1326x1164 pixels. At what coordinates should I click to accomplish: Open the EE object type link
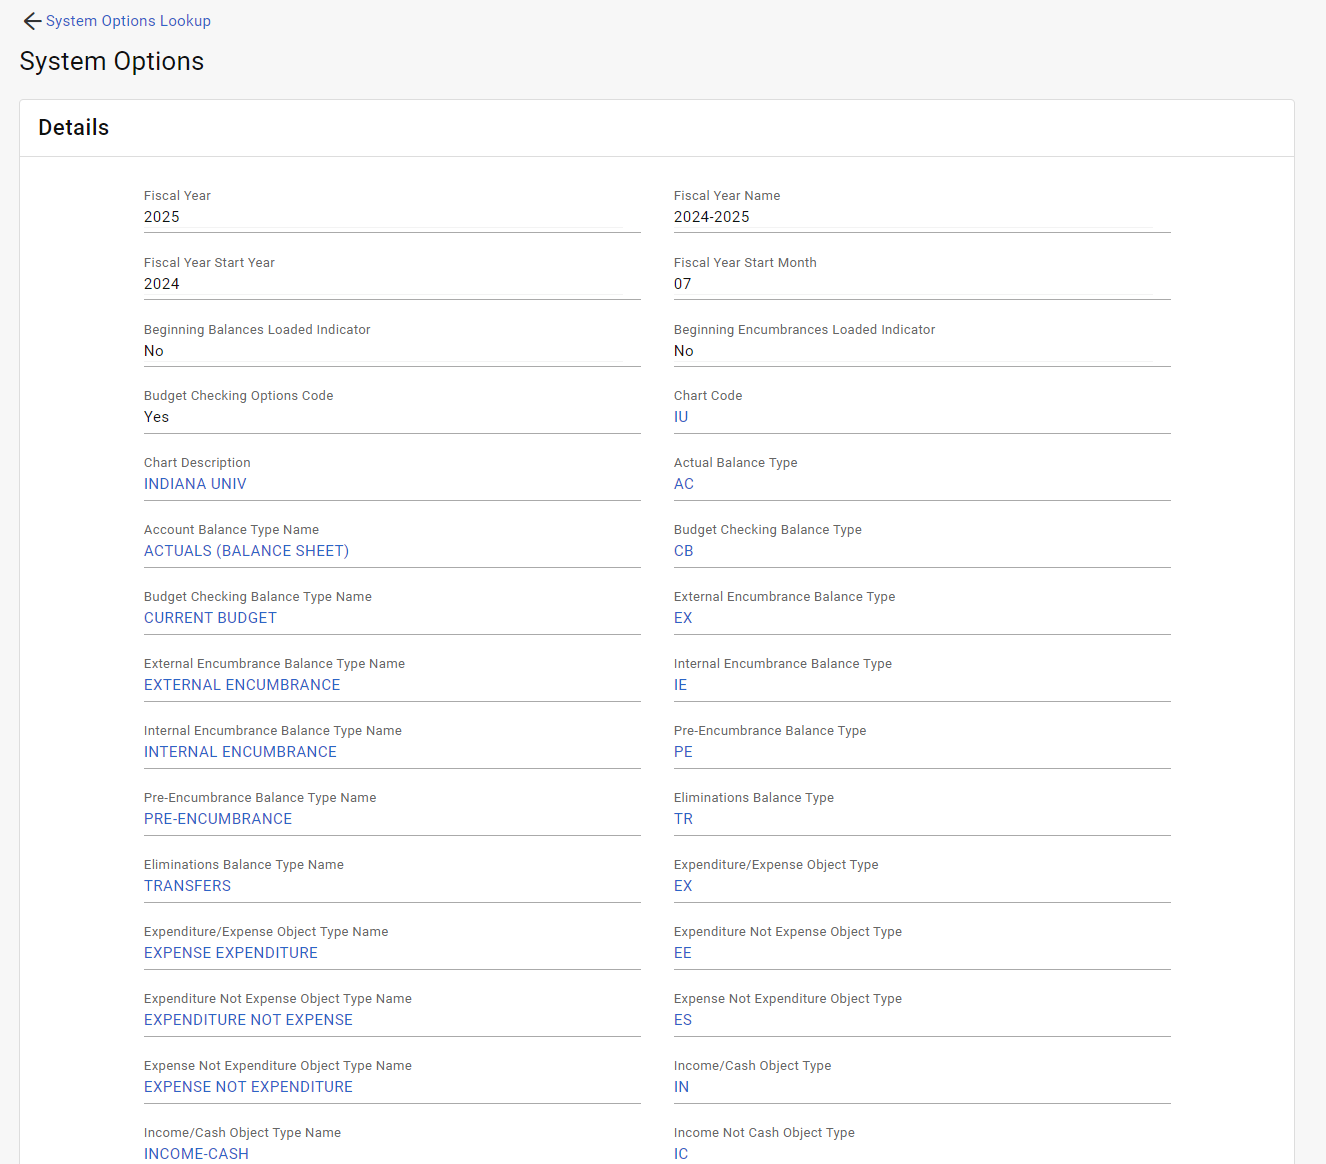point(683,953)
